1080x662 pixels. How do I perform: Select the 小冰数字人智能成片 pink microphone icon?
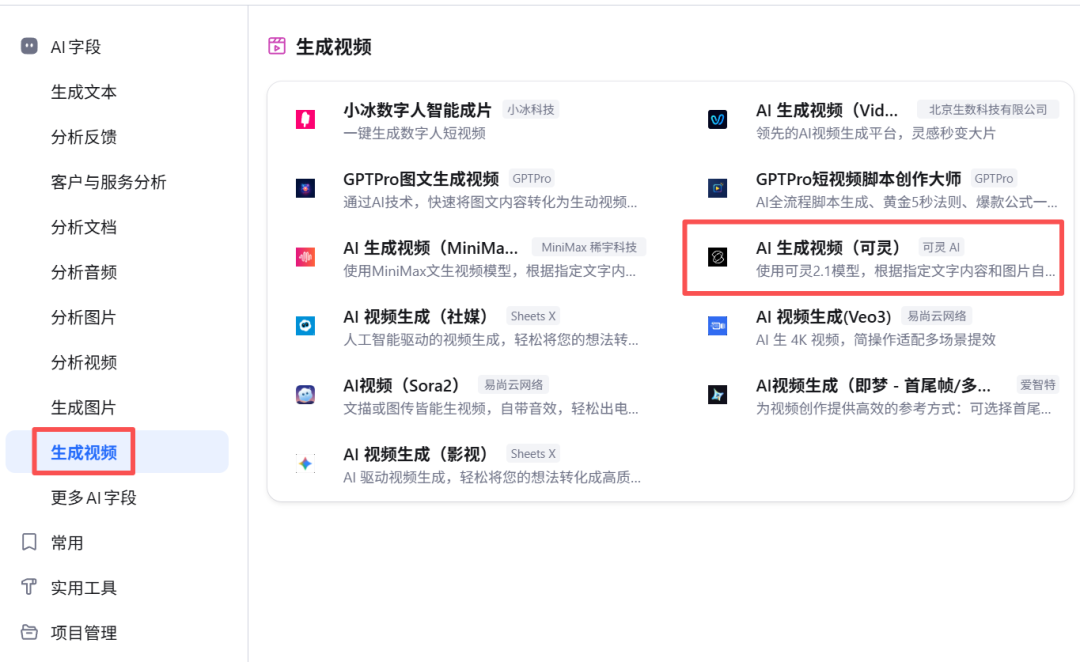coord(305,118)
